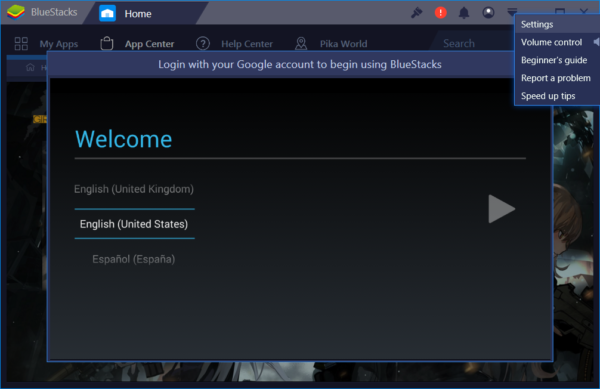Open the account profile icon
The image size is (600, 389).
(x=488, y=13)
